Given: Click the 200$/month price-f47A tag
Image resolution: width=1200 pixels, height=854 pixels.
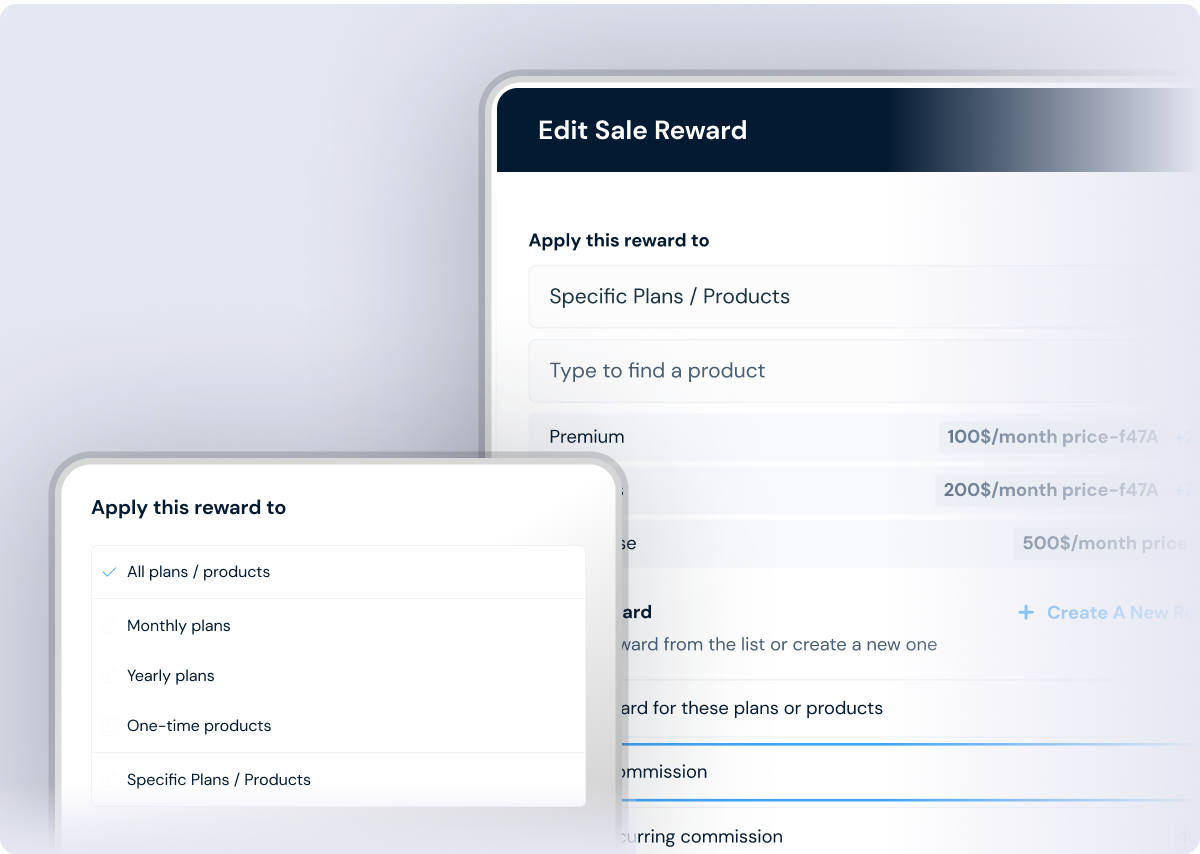Looking at the screenshot, I should point(1049,490).
